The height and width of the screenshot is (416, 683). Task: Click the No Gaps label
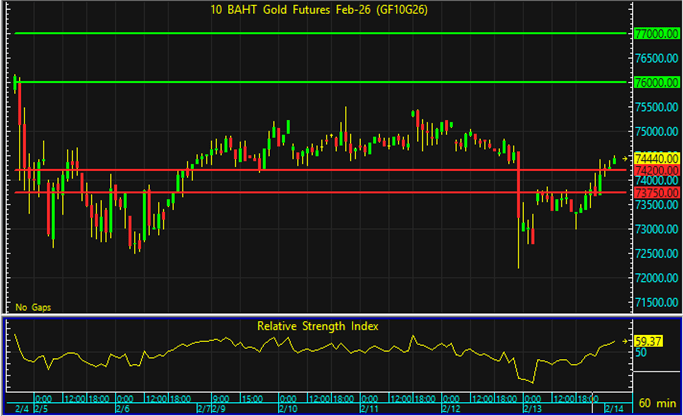point(30,306)
